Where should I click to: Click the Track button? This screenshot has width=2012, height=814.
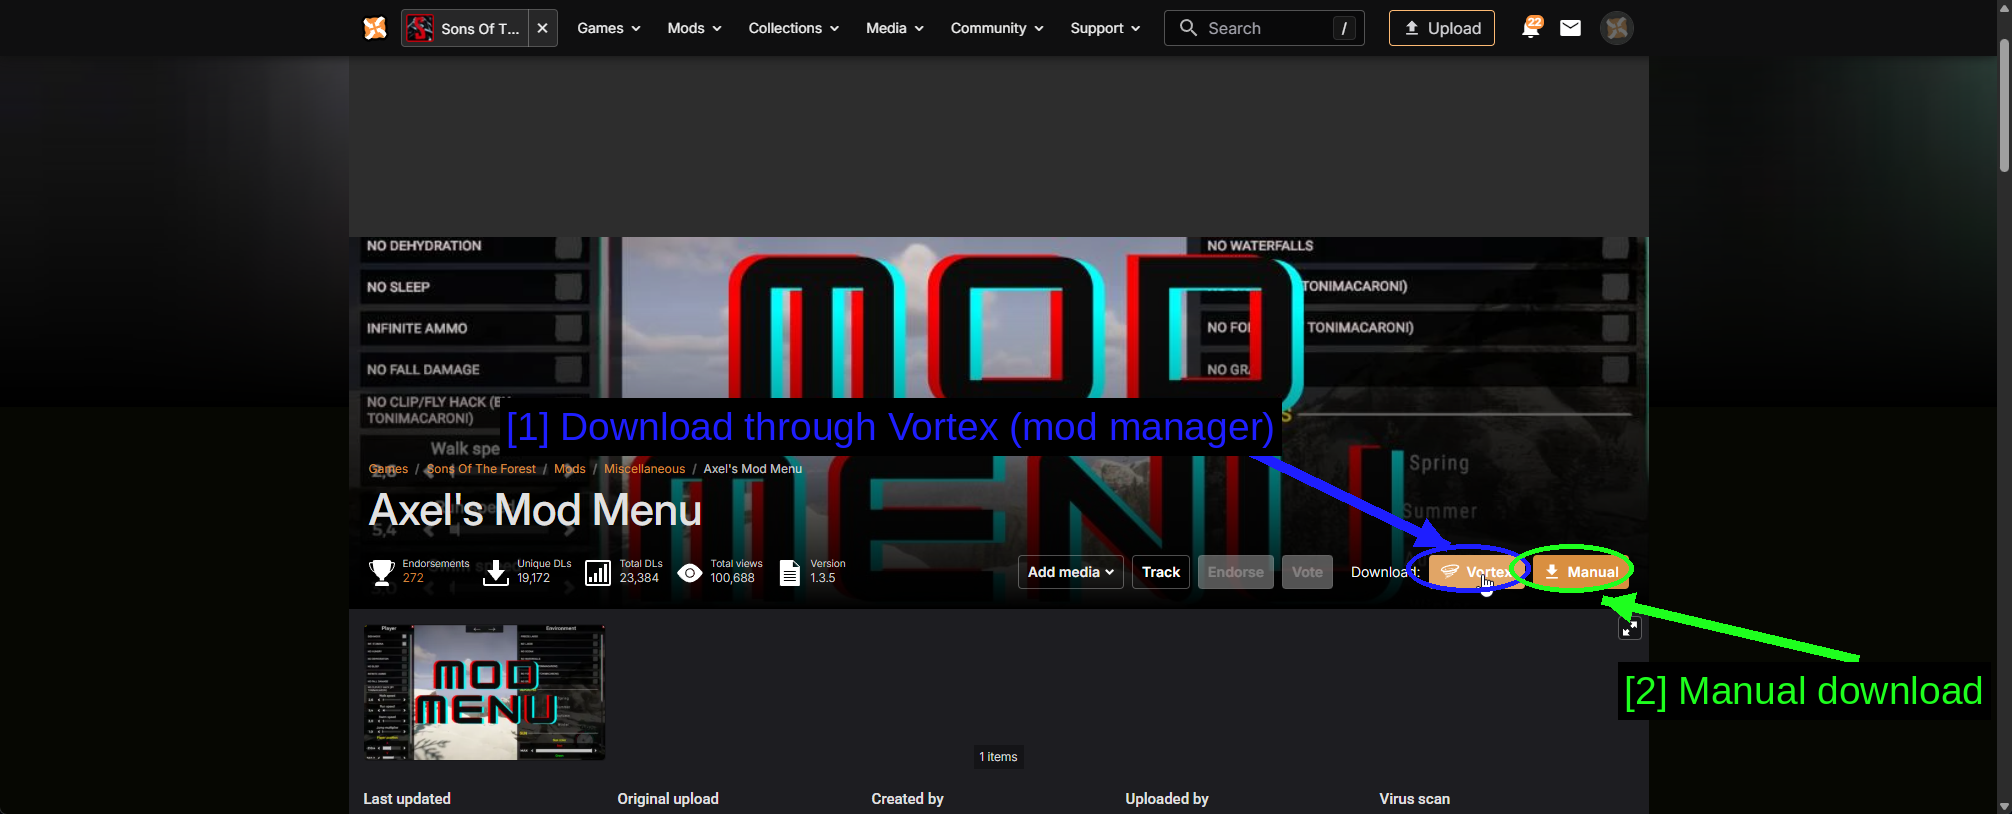coord(1160,572)
